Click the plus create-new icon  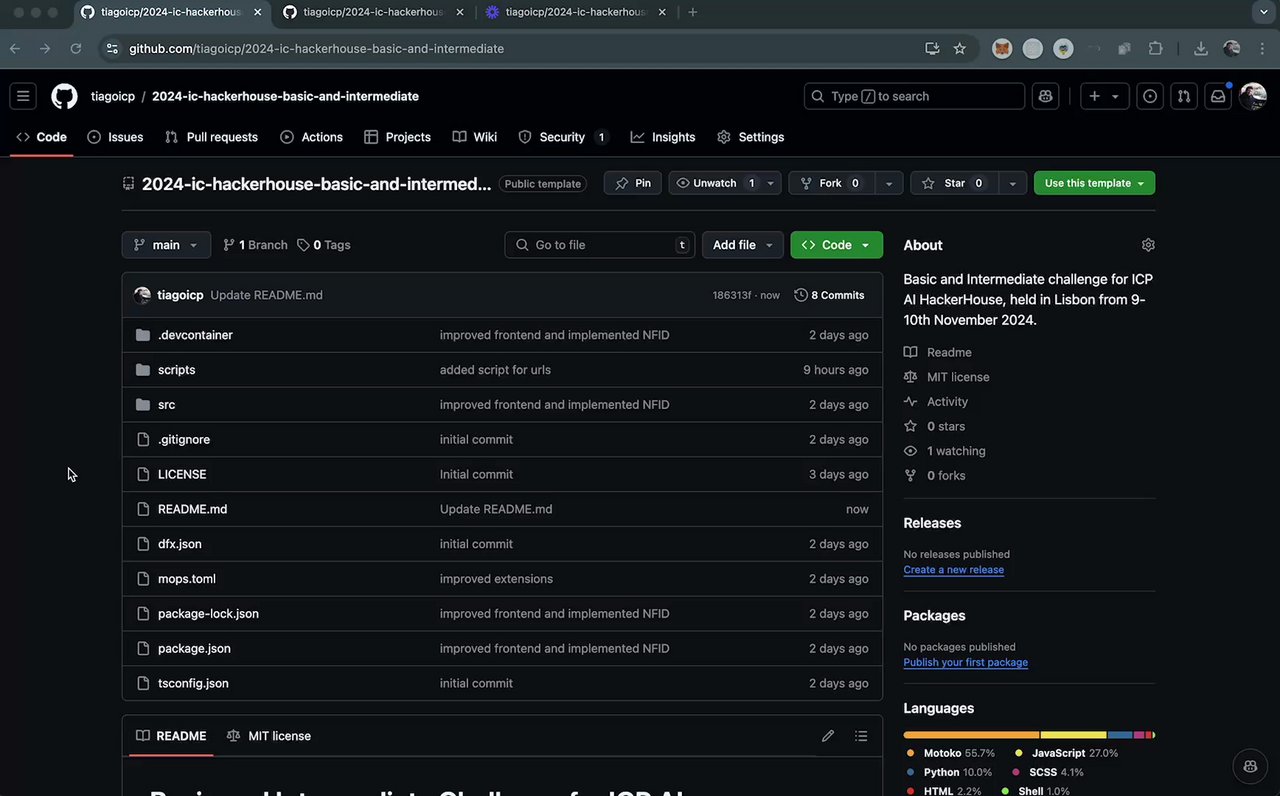coord(1094,96)
